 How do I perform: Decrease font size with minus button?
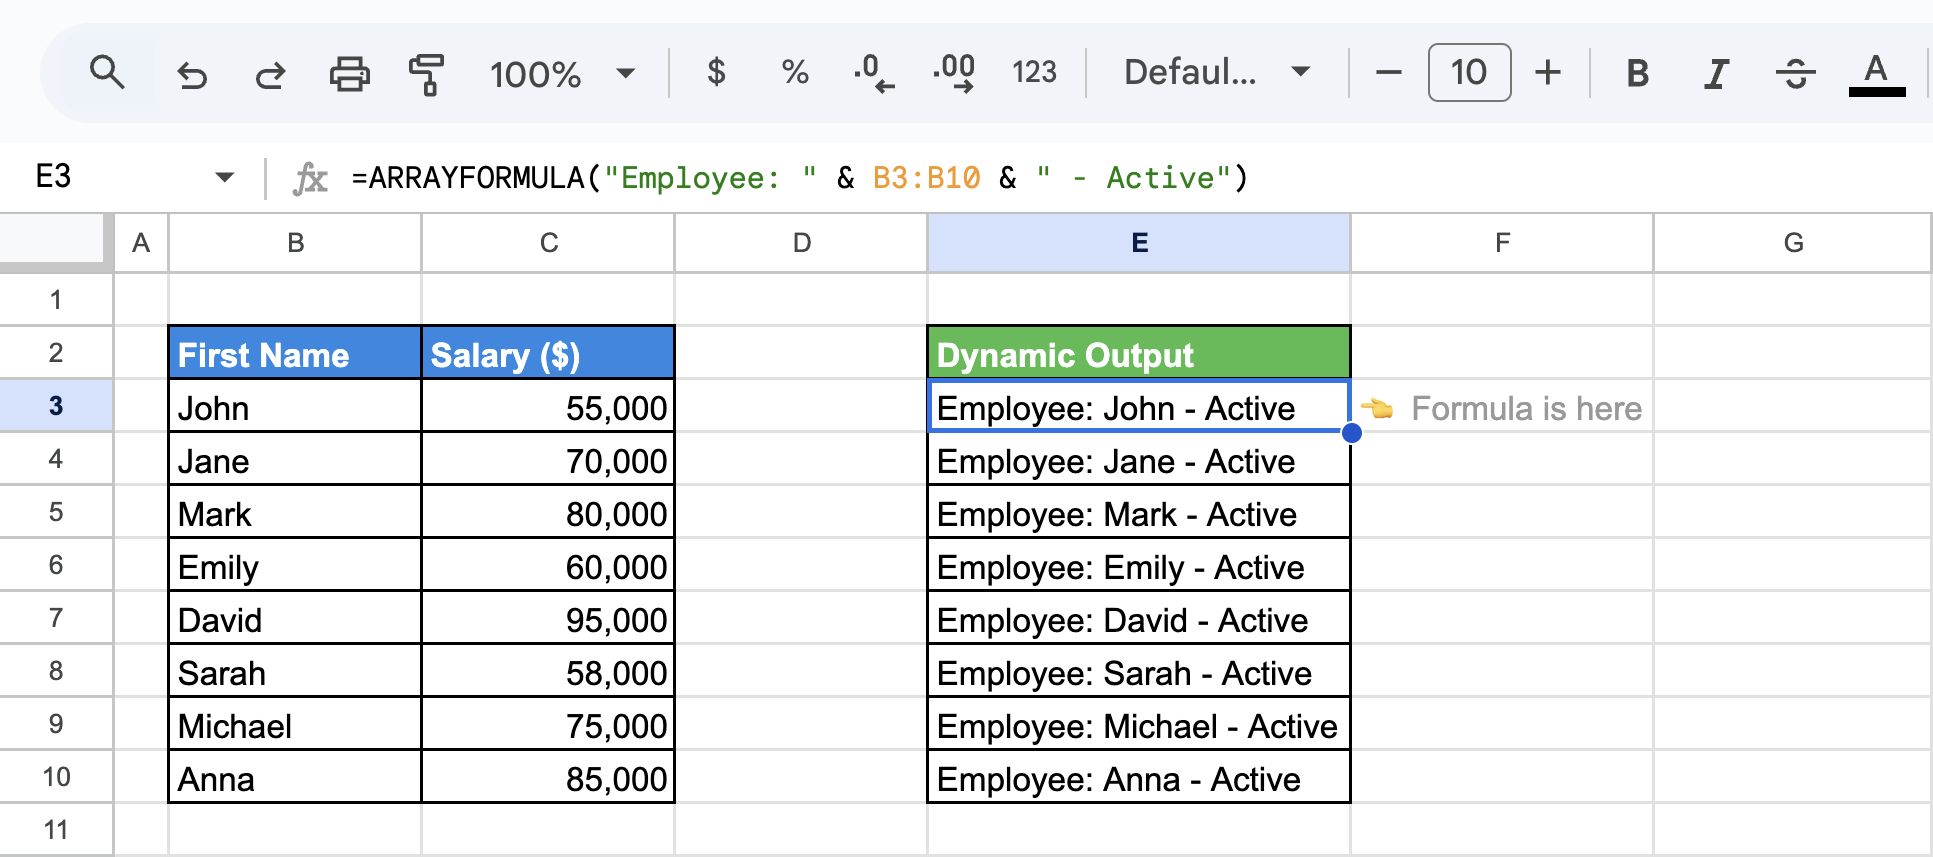(1388, 72)
